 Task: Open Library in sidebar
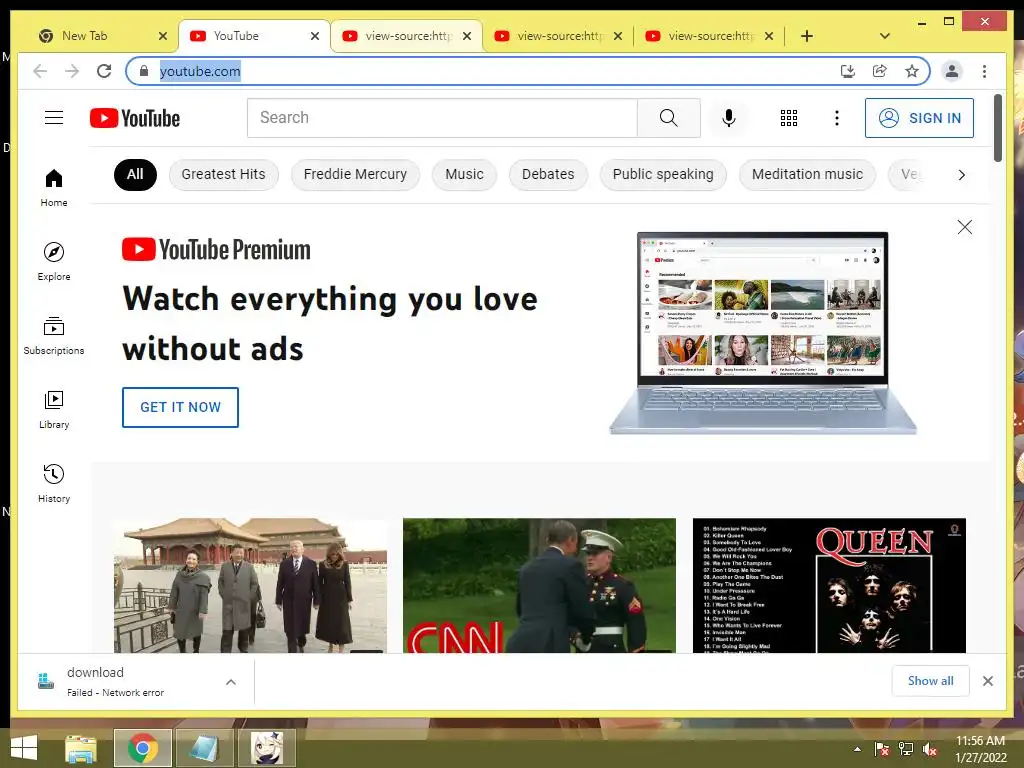tap(54, 409)
